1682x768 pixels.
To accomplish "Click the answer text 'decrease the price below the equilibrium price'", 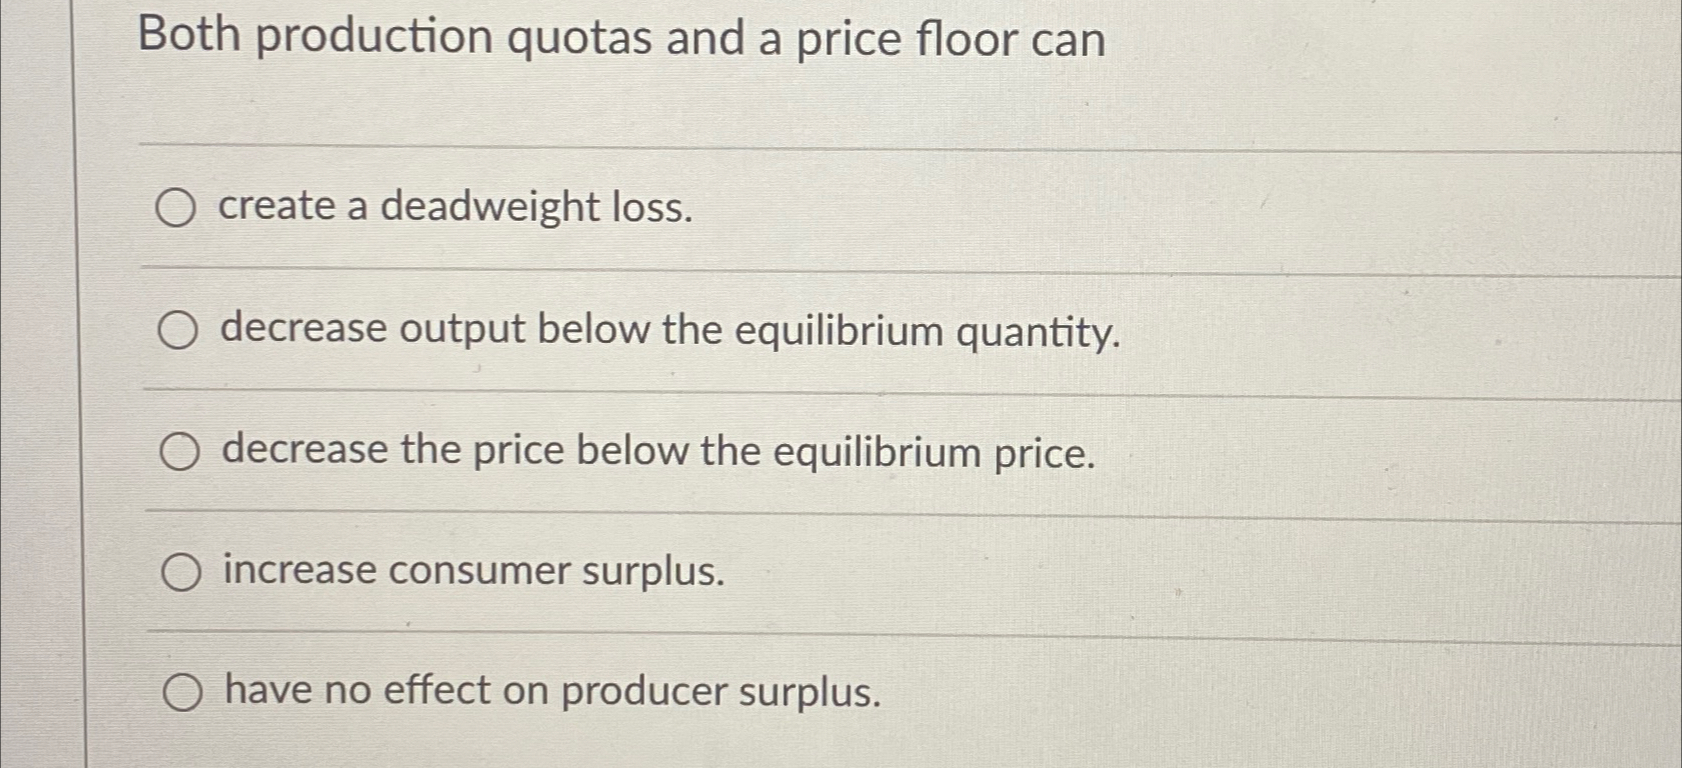I will tap(658, 452).
